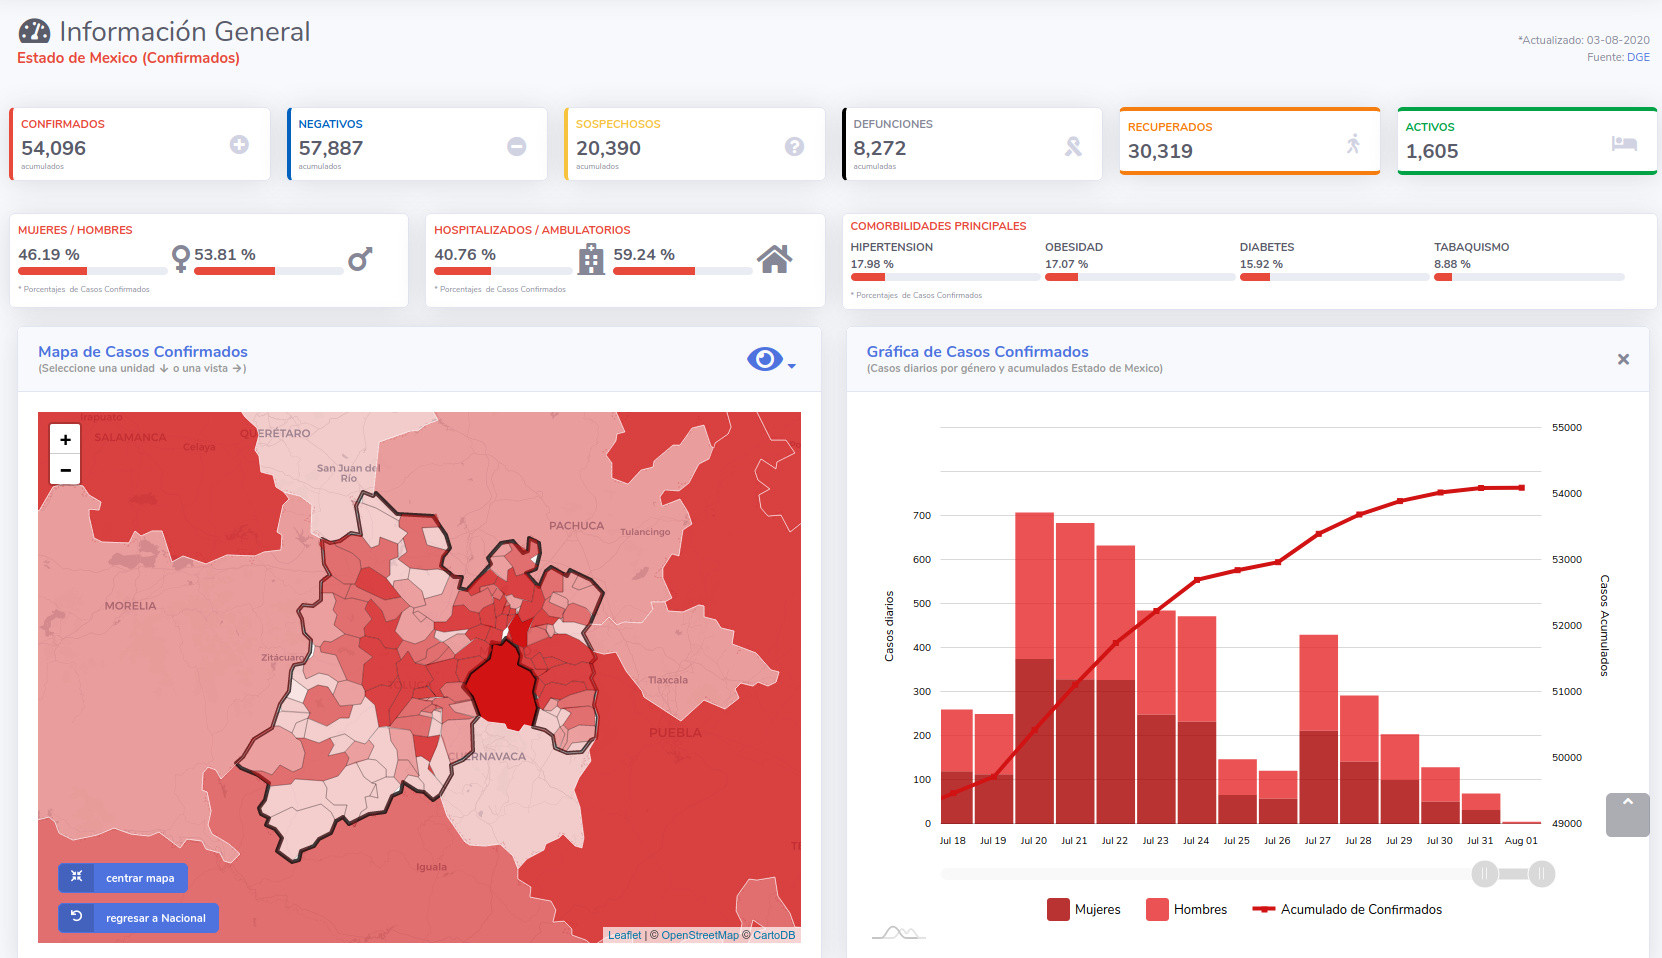Click the Negativos 57,887 card
The width and height of the screenshot is (1662, 958).
417,144
